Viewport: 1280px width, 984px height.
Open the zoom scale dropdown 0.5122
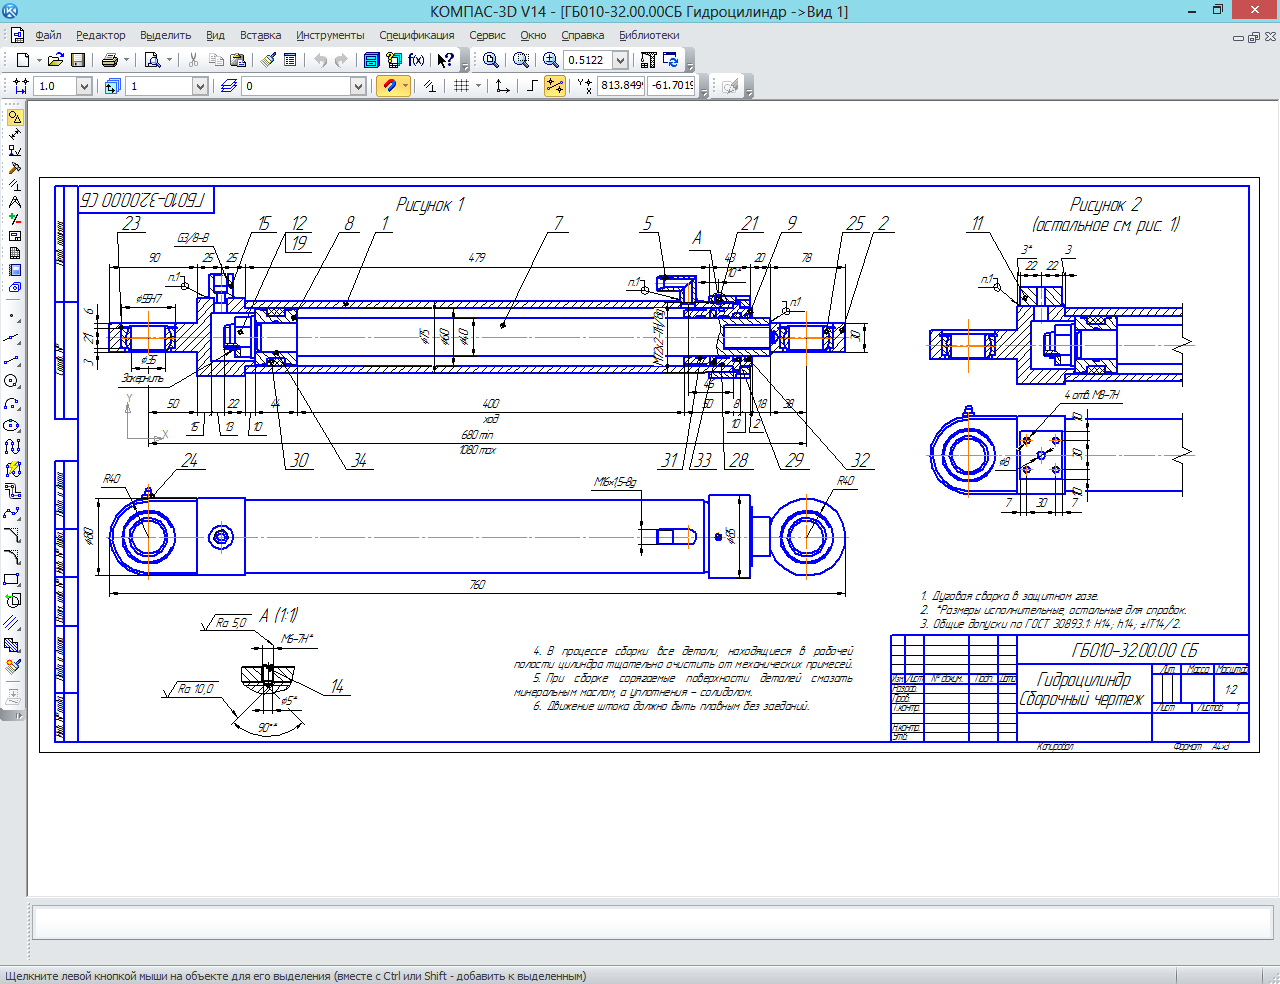(620, 60)
